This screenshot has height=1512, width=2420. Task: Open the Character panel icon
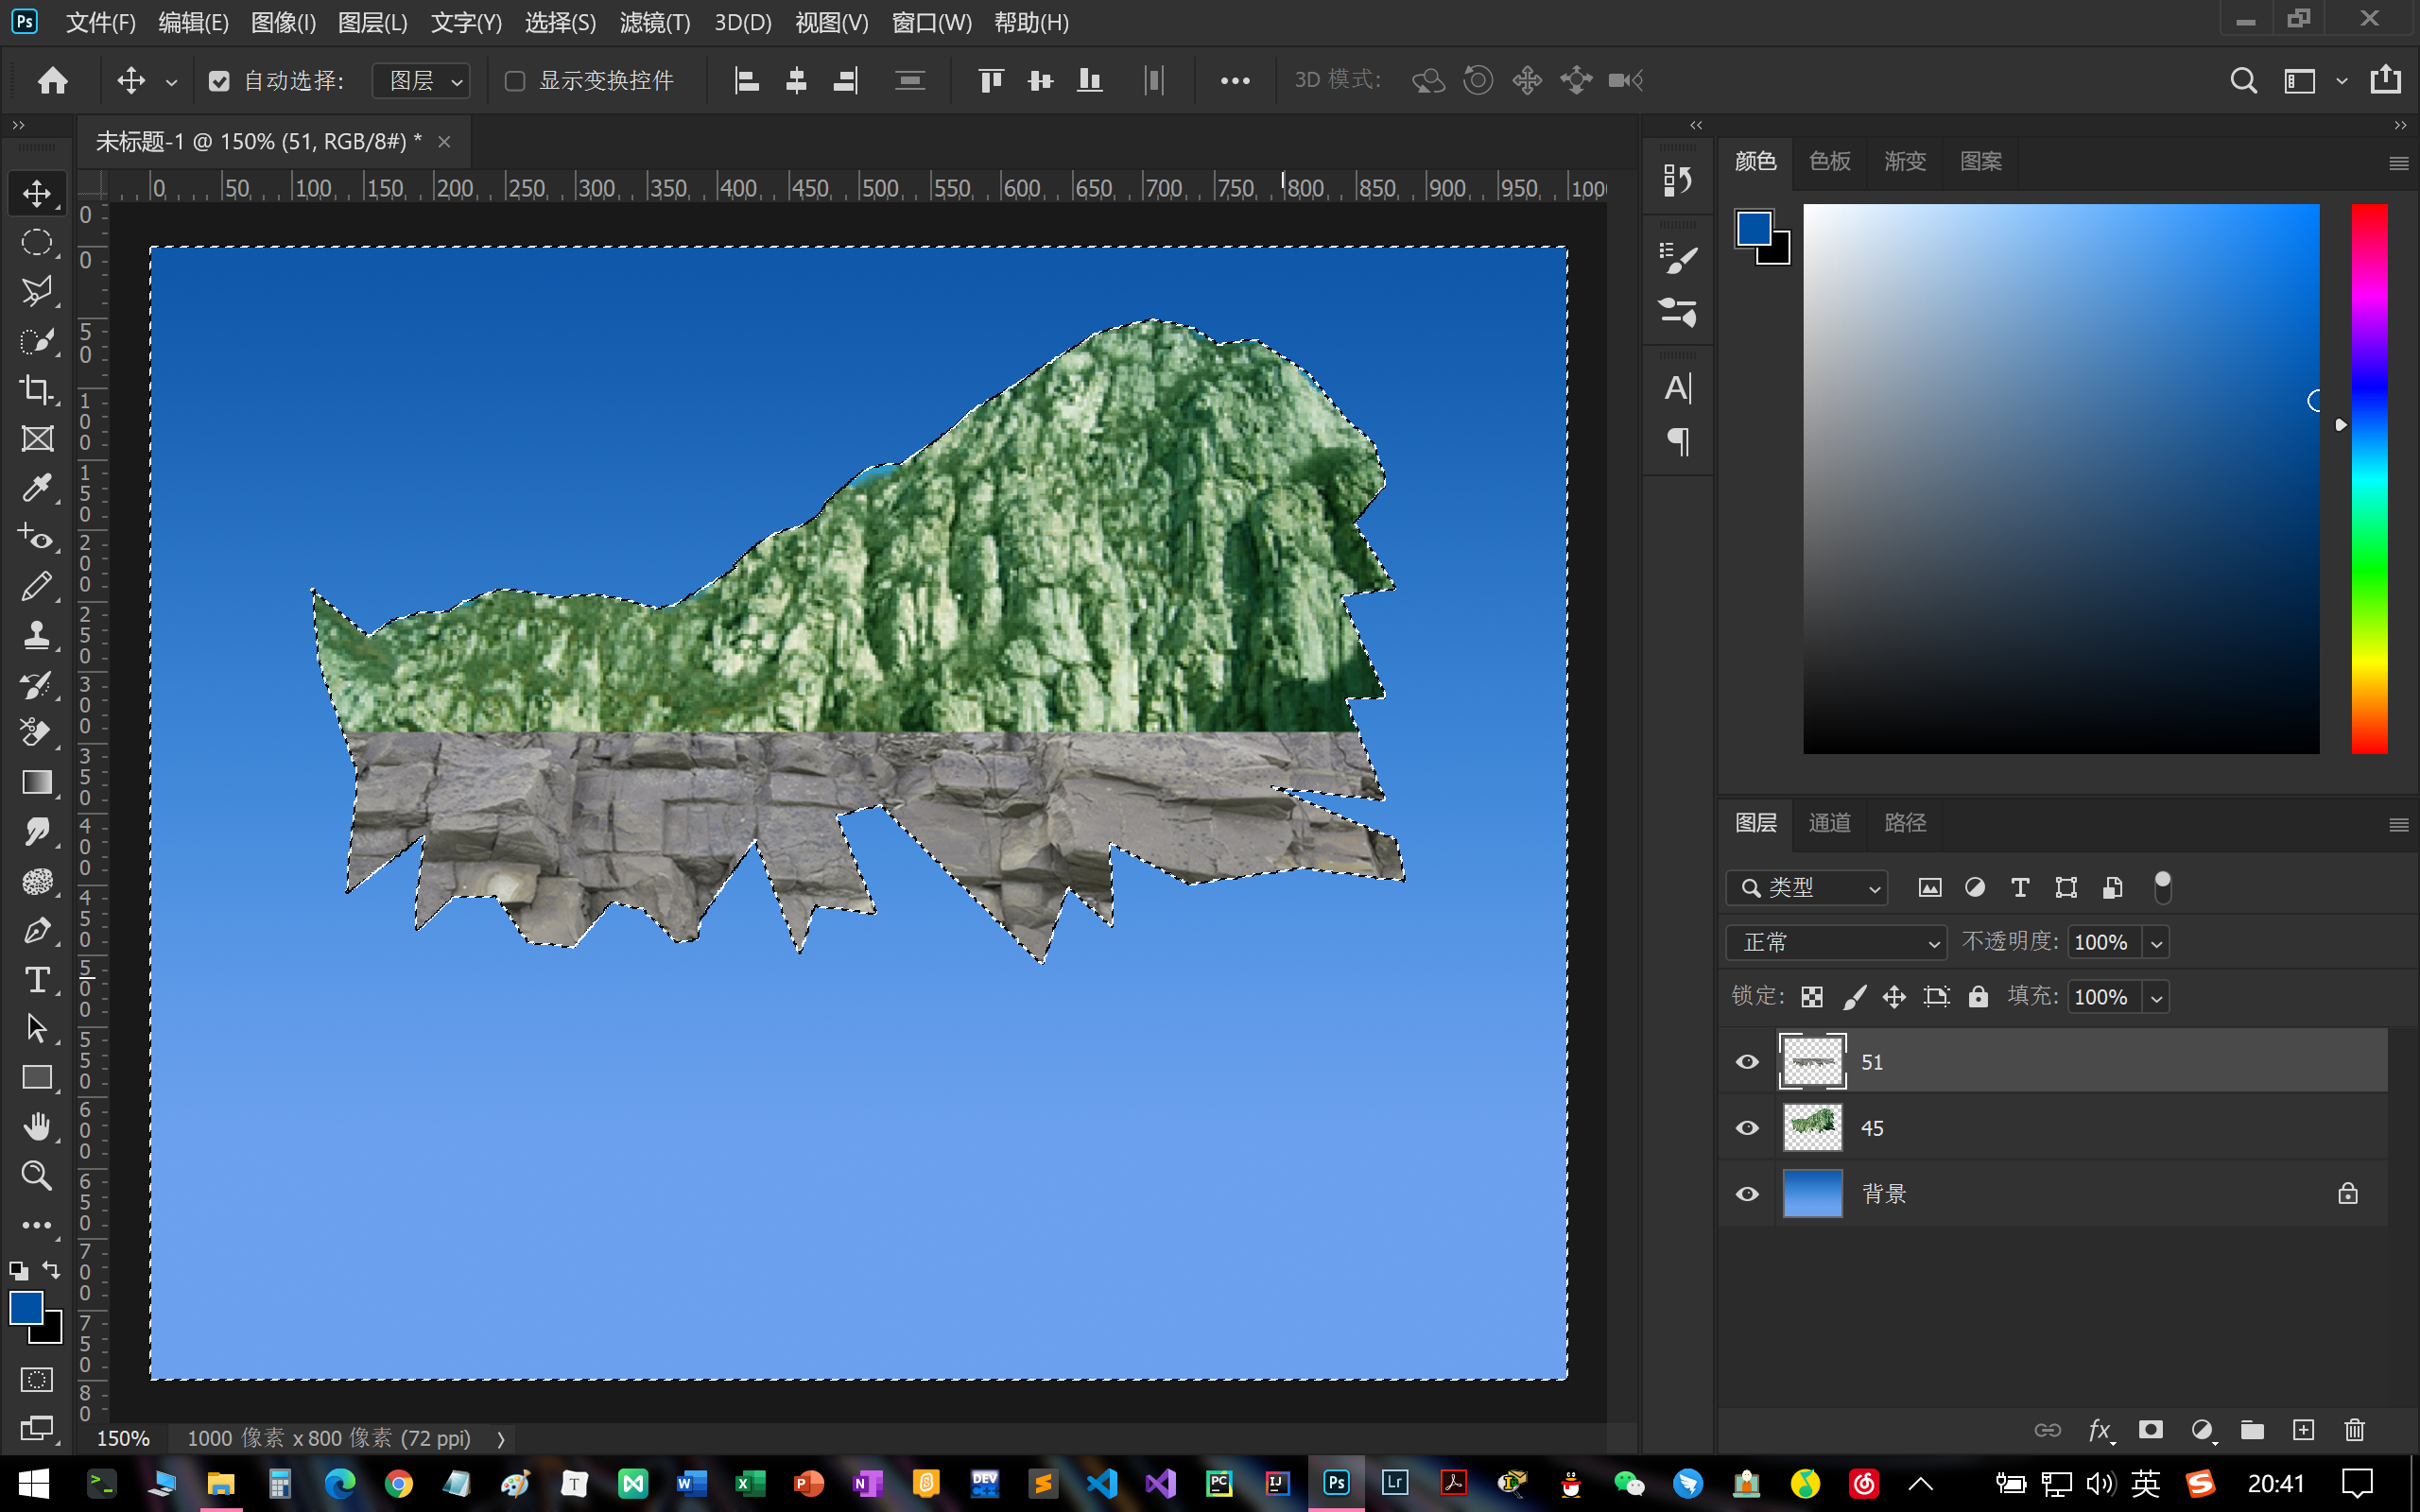tap(1677, 388)
